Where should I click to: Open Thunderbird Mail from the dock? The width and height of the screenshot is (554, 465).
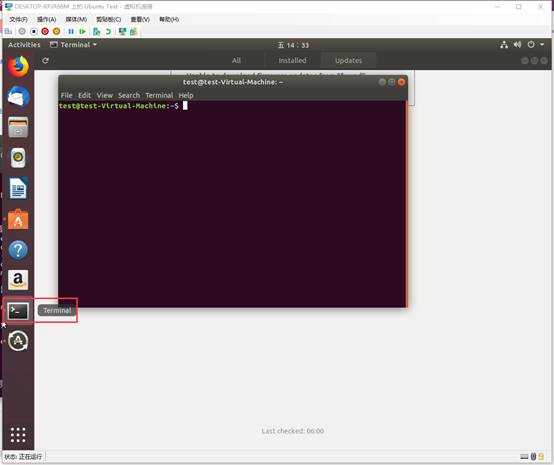[x=18, y=96]
